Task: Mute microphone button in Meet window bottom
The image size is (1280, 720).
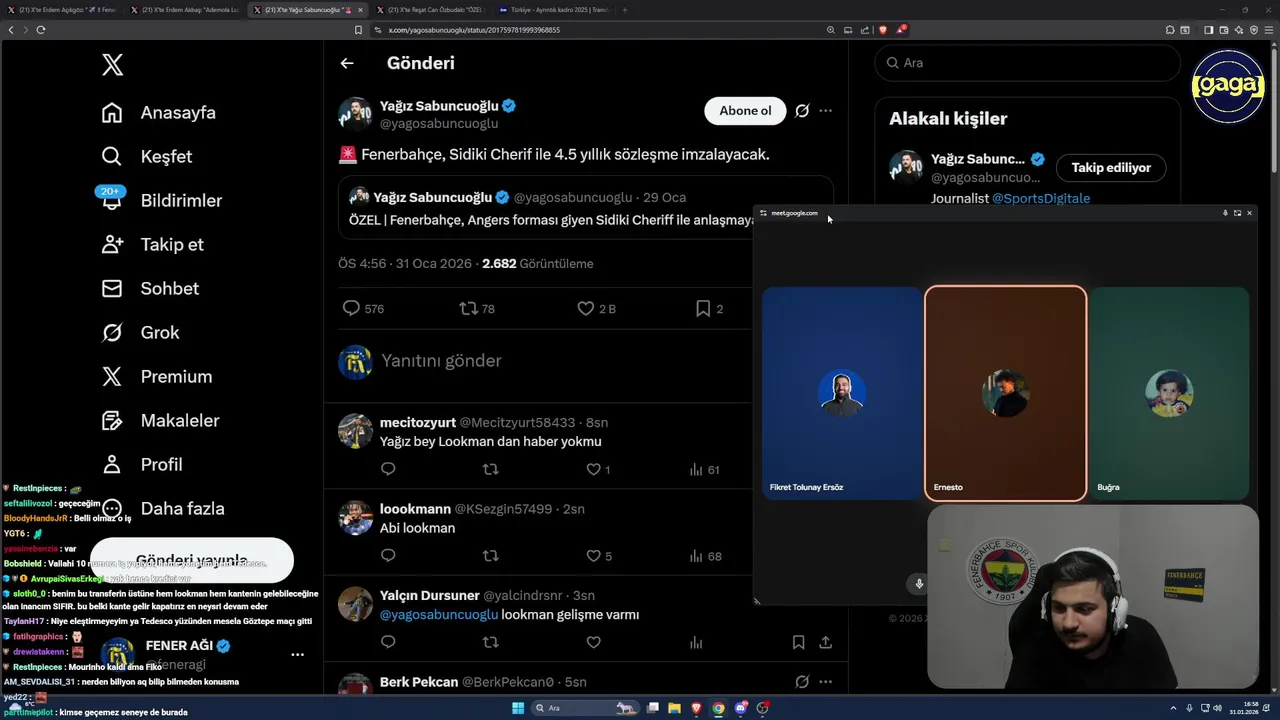Action: 919,584
